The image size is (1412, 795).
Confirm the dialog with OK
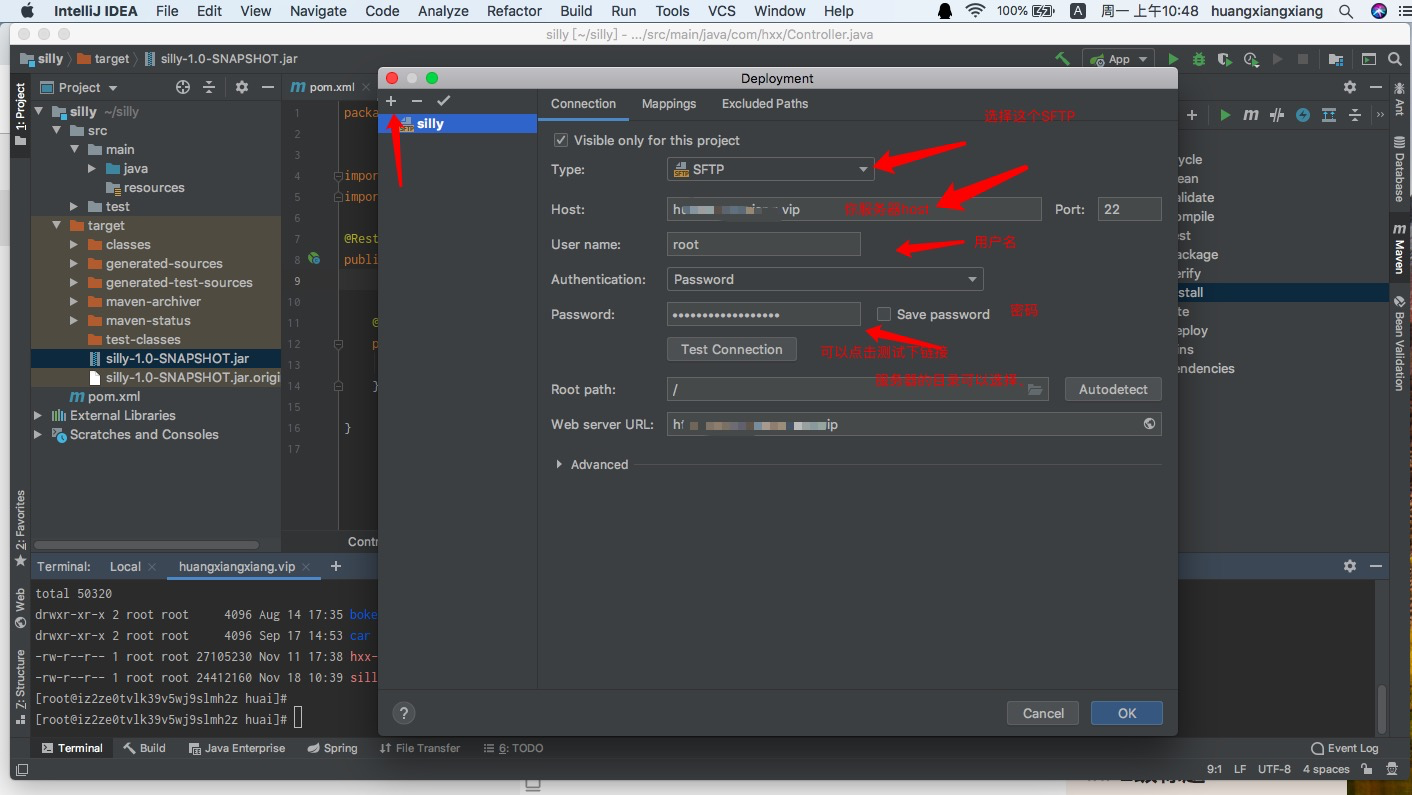click(x=1127, y=713)
